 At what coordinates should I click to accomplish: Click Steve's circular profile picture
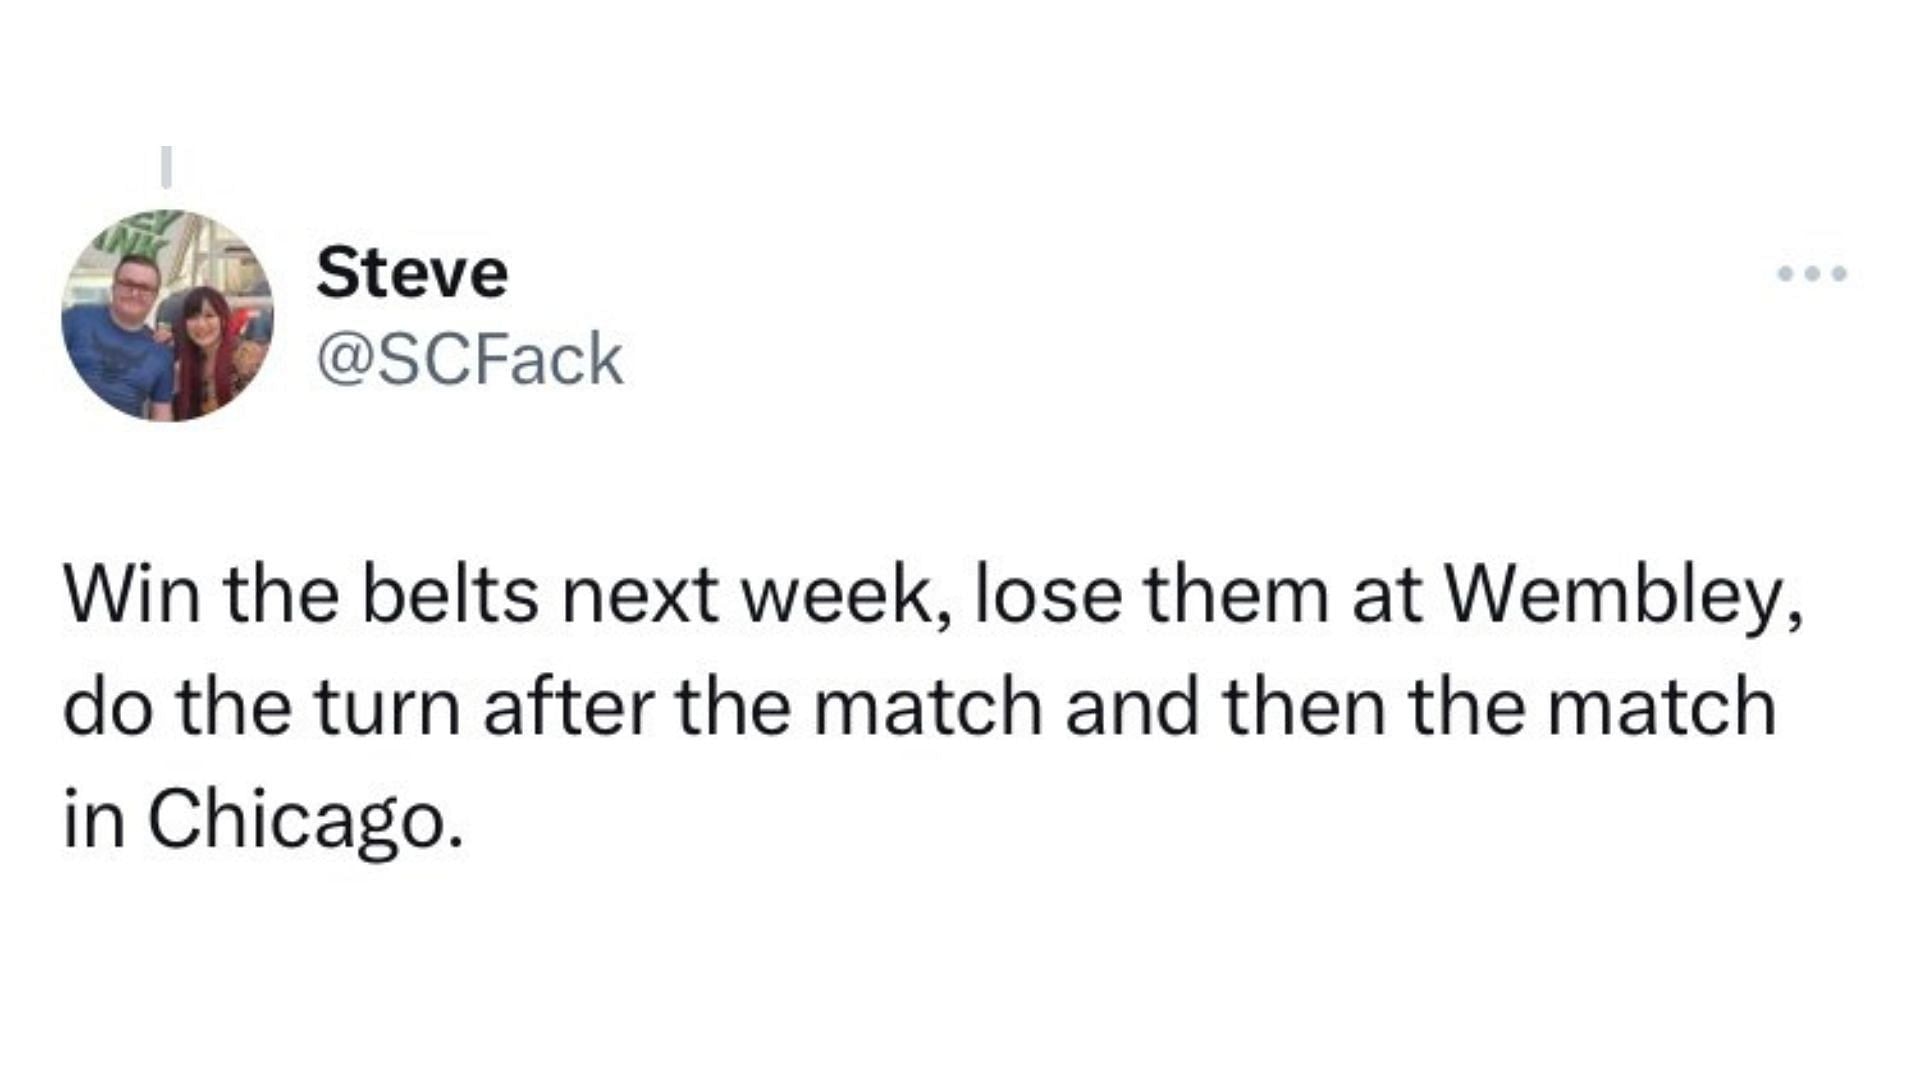click(x=167, y=315)
